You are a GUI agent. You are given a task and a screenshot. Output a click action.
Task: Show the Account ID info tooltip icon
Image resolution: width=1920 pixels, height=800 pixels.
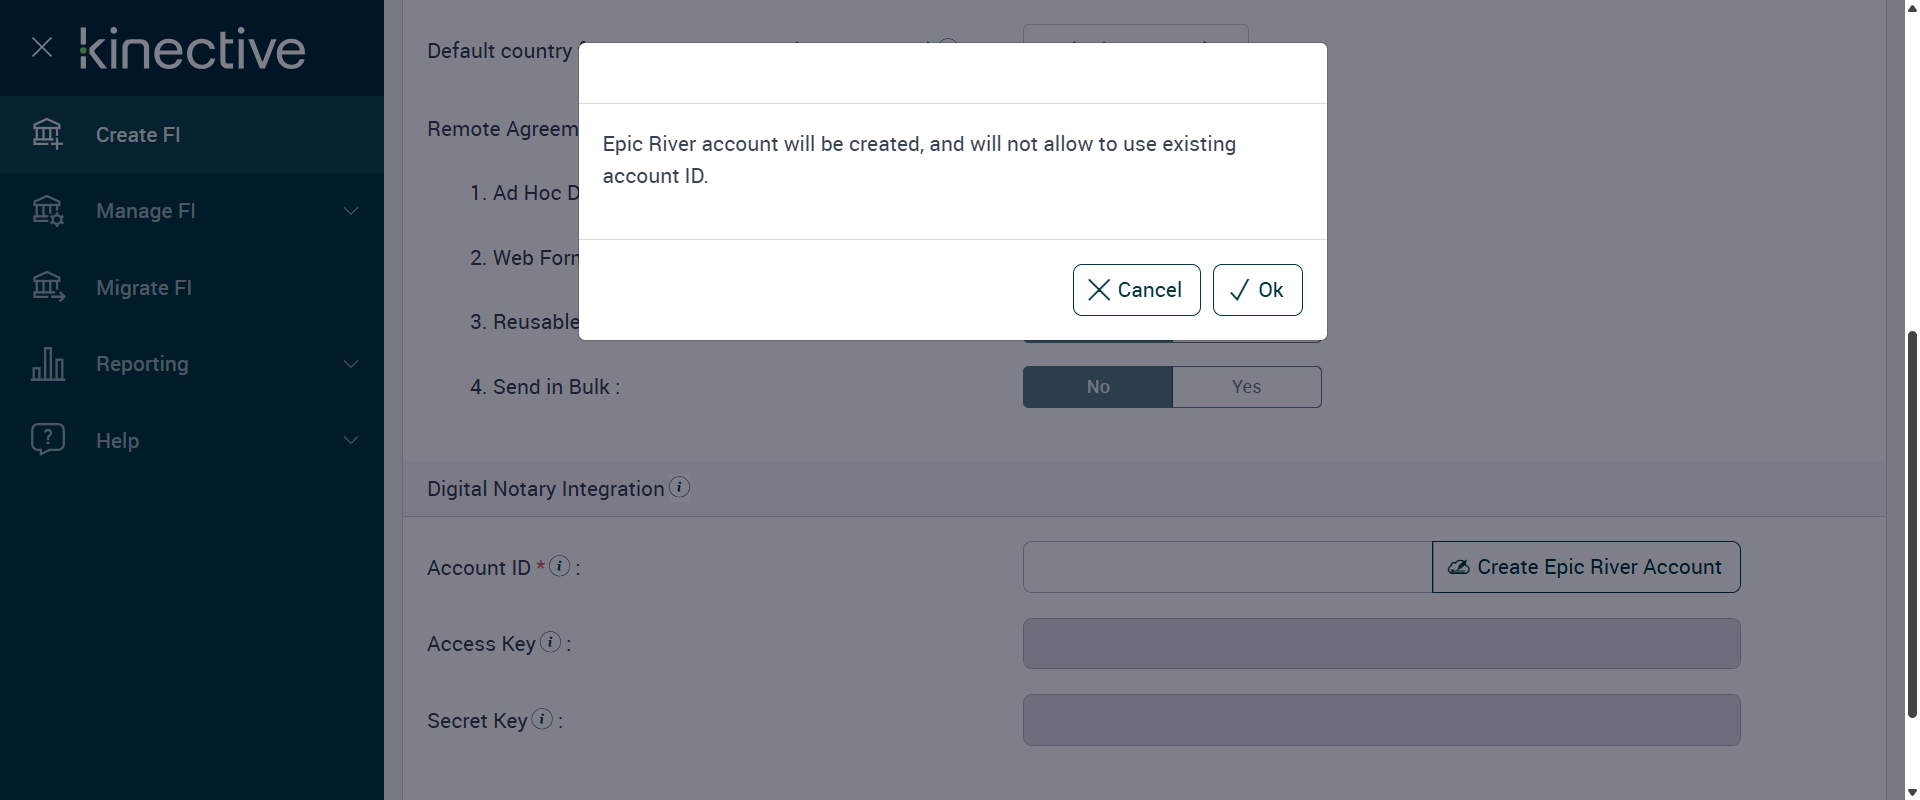[x=560, y=566]
